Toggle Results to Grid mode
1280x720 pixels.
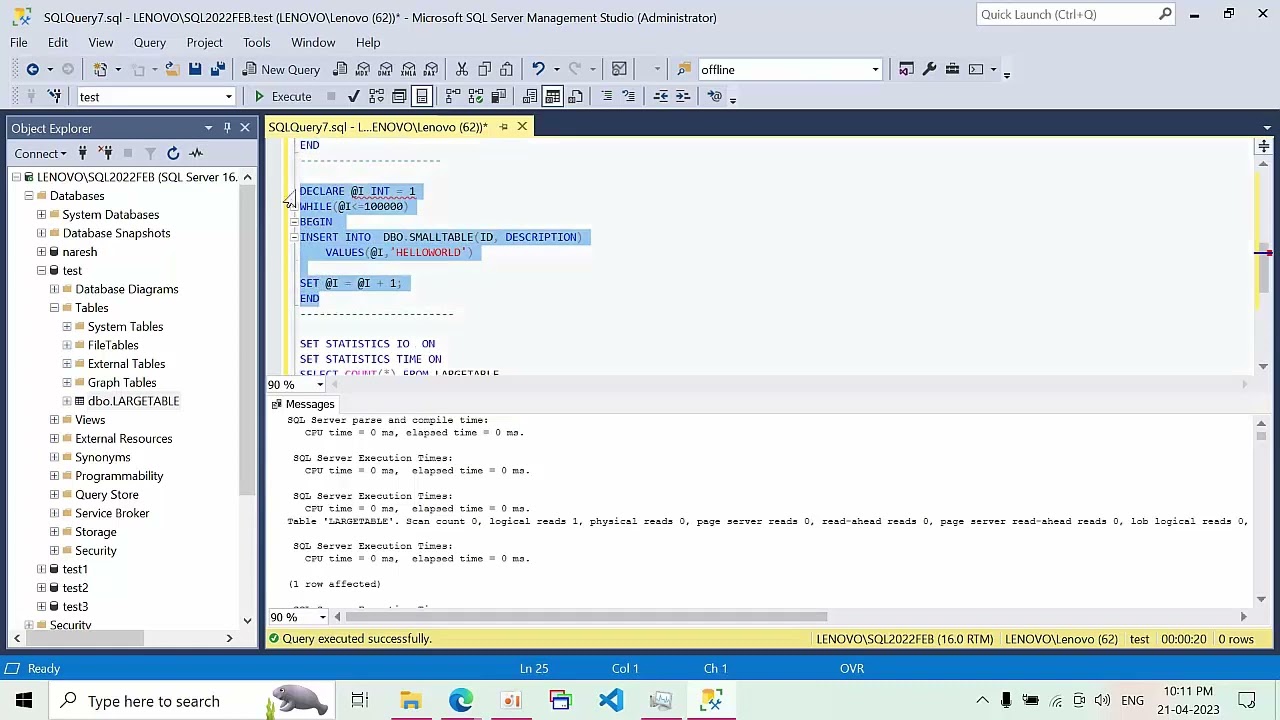(553, 96)
